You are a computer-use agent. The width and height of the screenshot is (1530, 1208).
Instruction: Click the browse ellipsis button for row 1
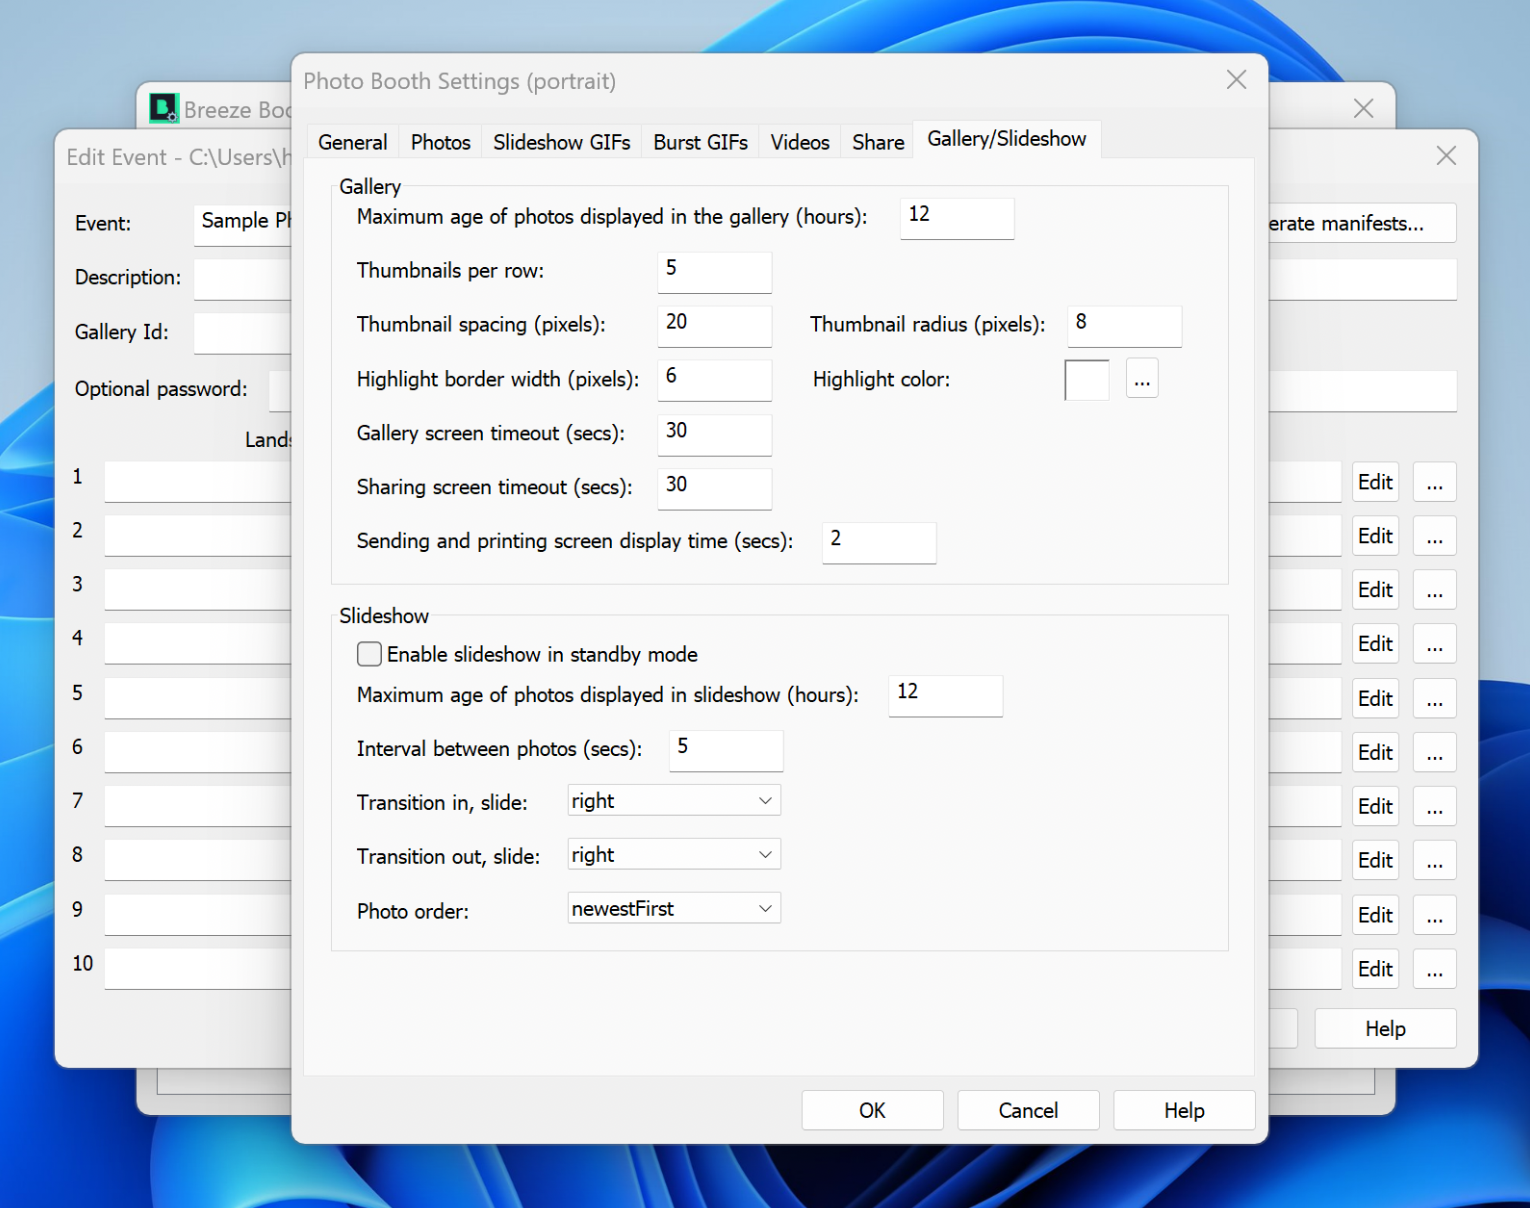coord(1434,483)
